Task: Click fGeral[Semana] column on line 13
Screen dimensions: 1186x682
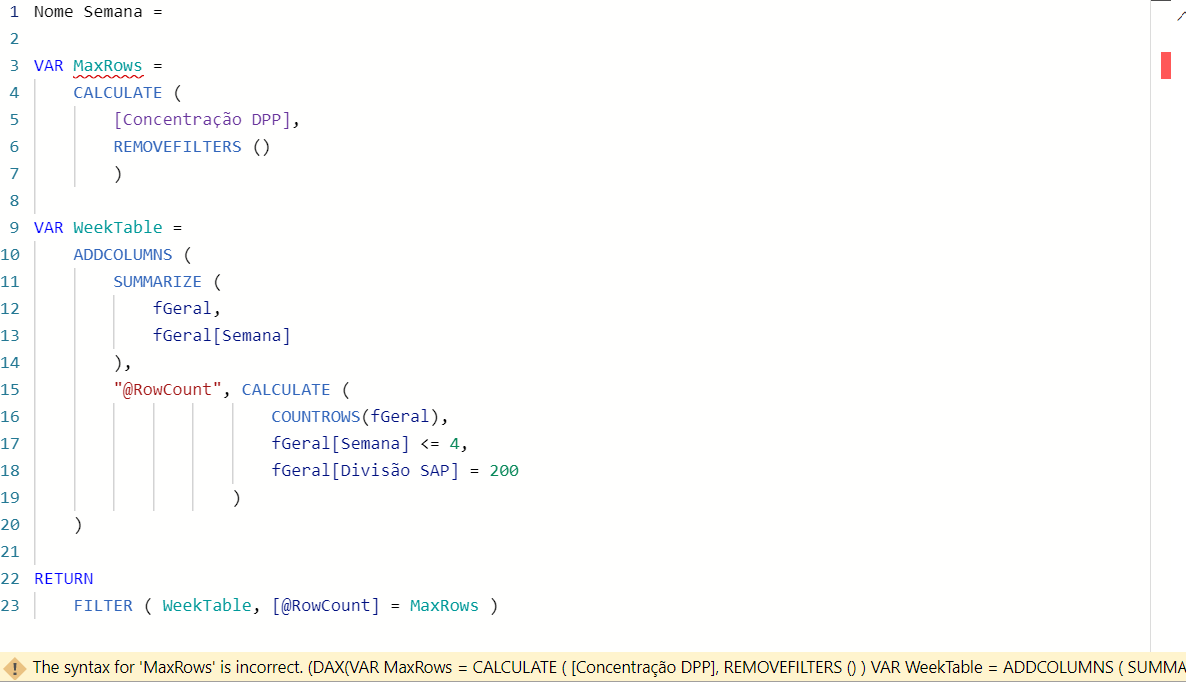Action: [x=222, y=336]
